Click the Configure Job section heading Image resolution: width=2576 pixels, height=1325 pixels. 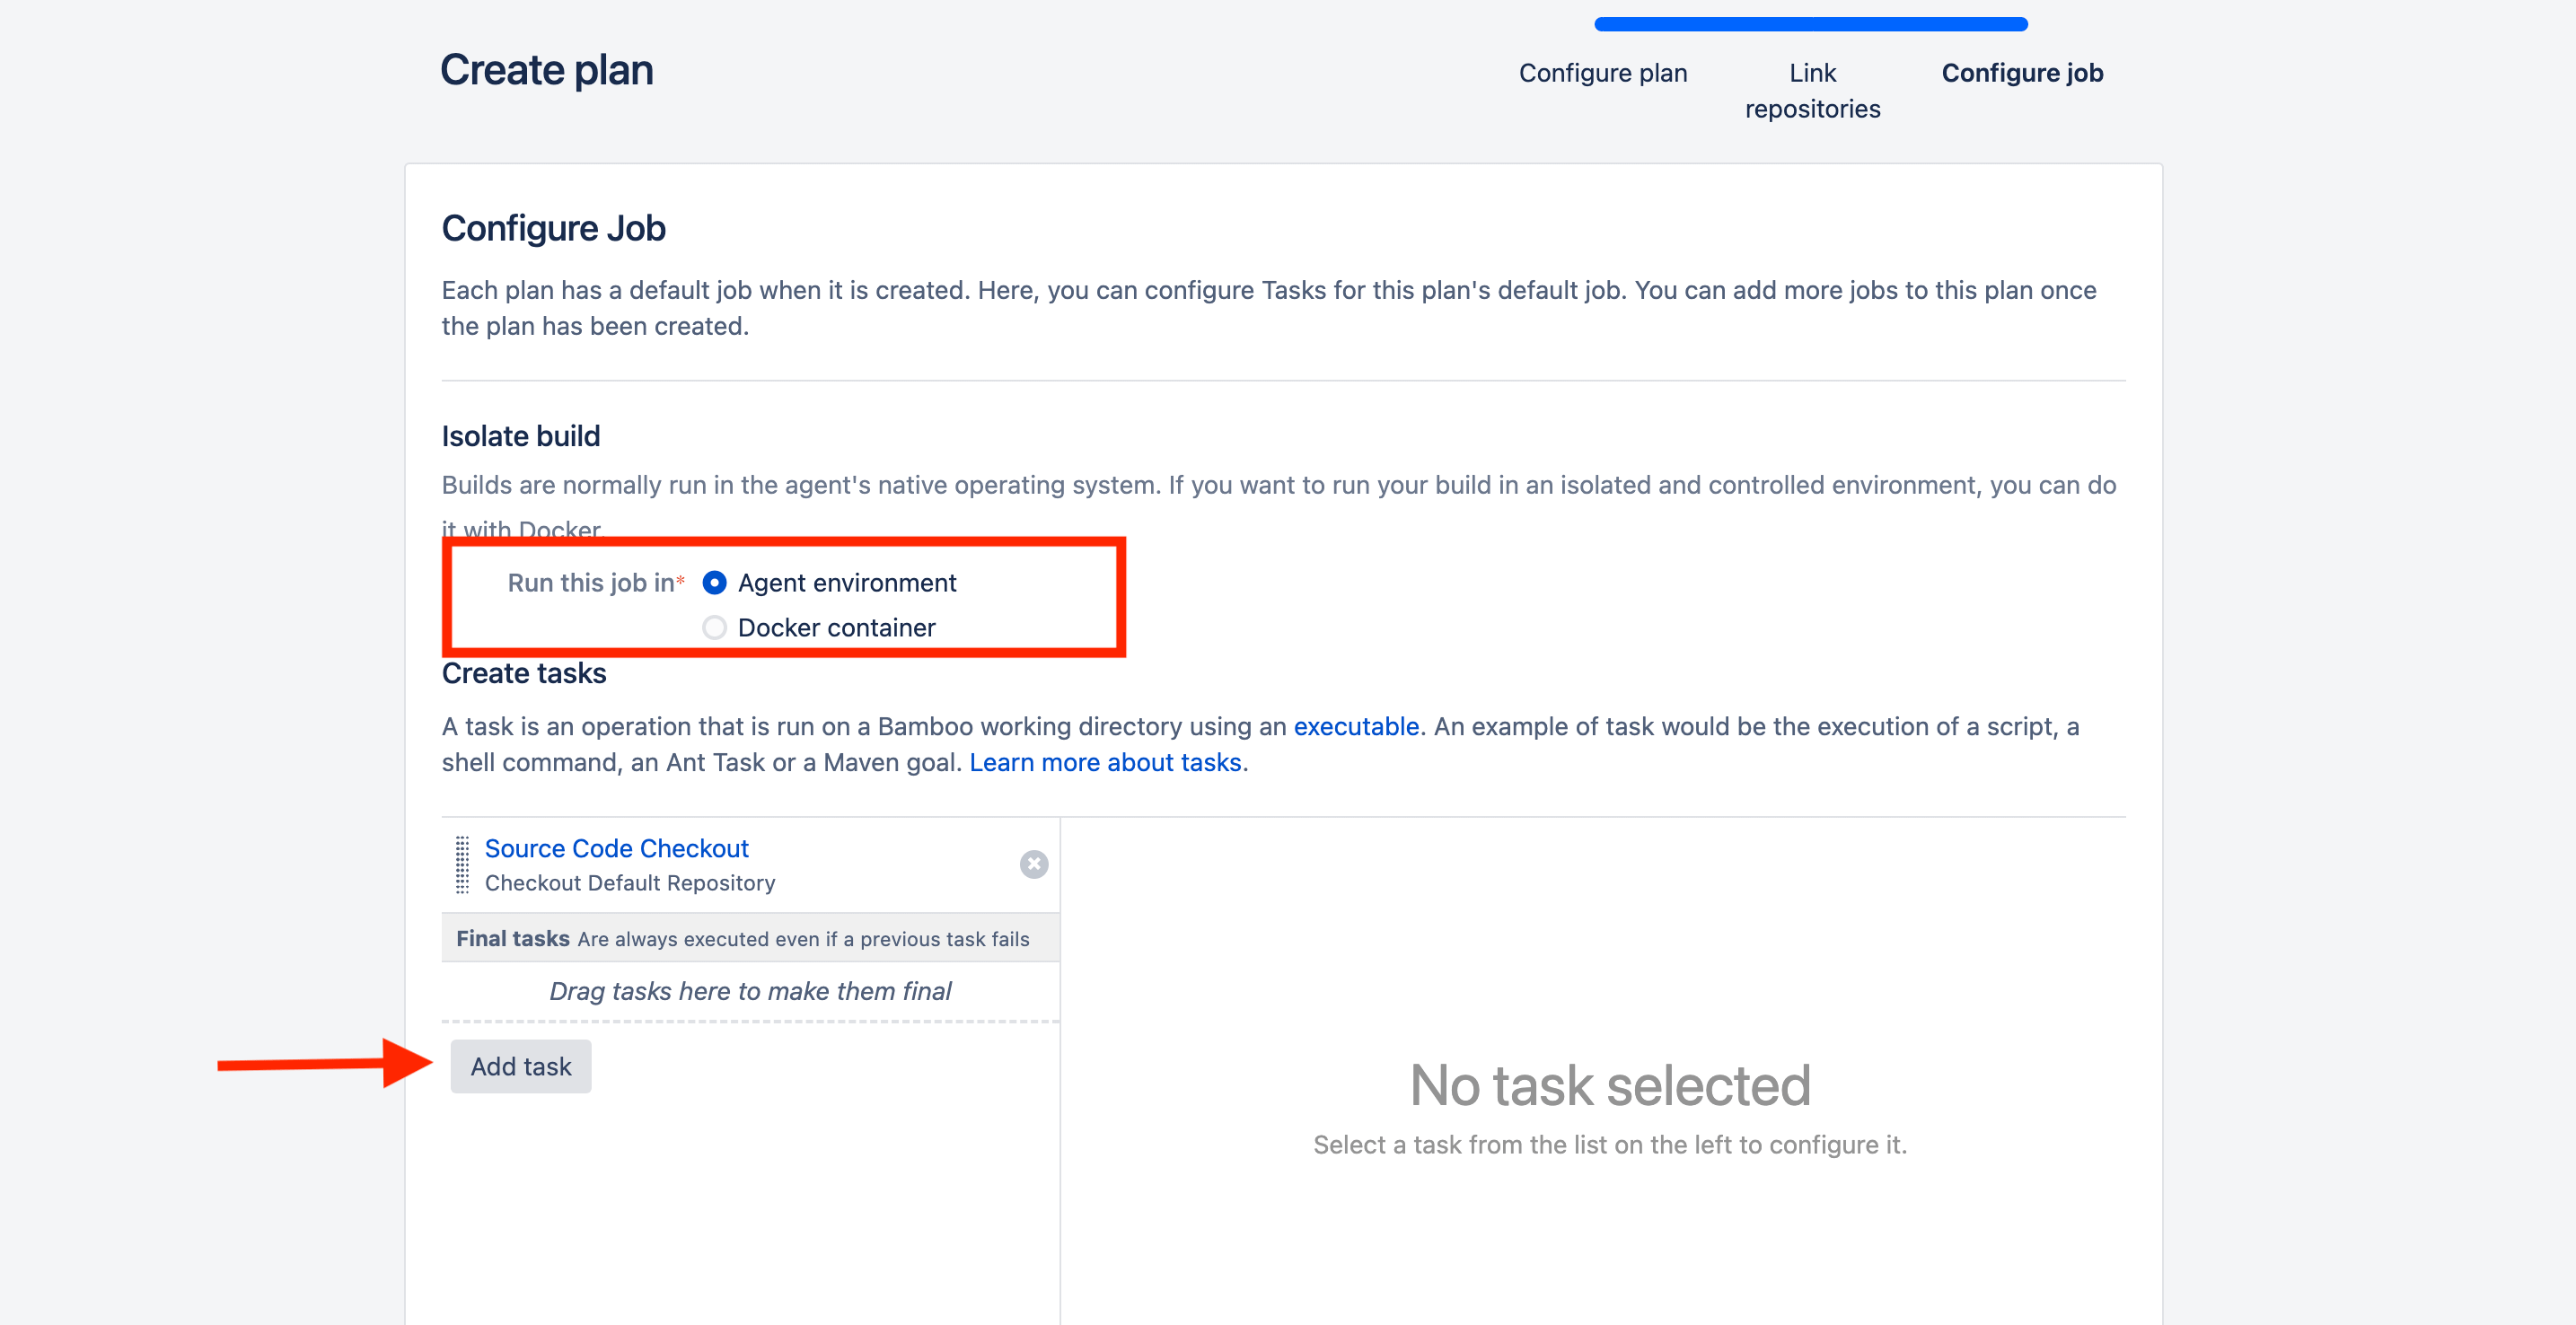coord(553,228)
